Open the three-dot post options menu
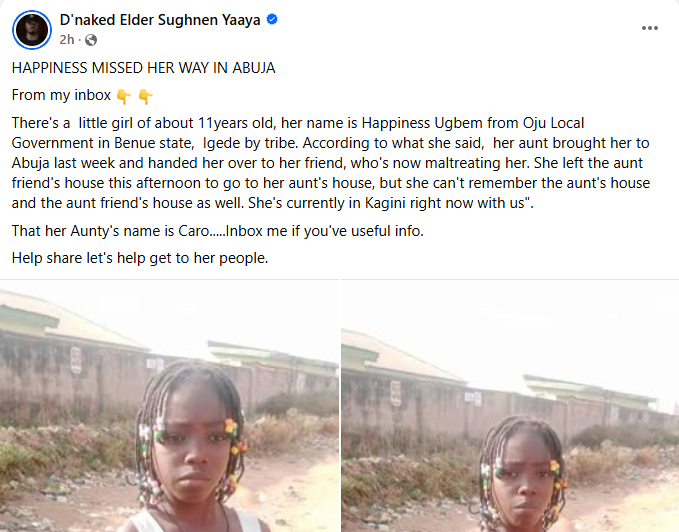Viewport: 679px width, 532px height. [x=650, y=28]
